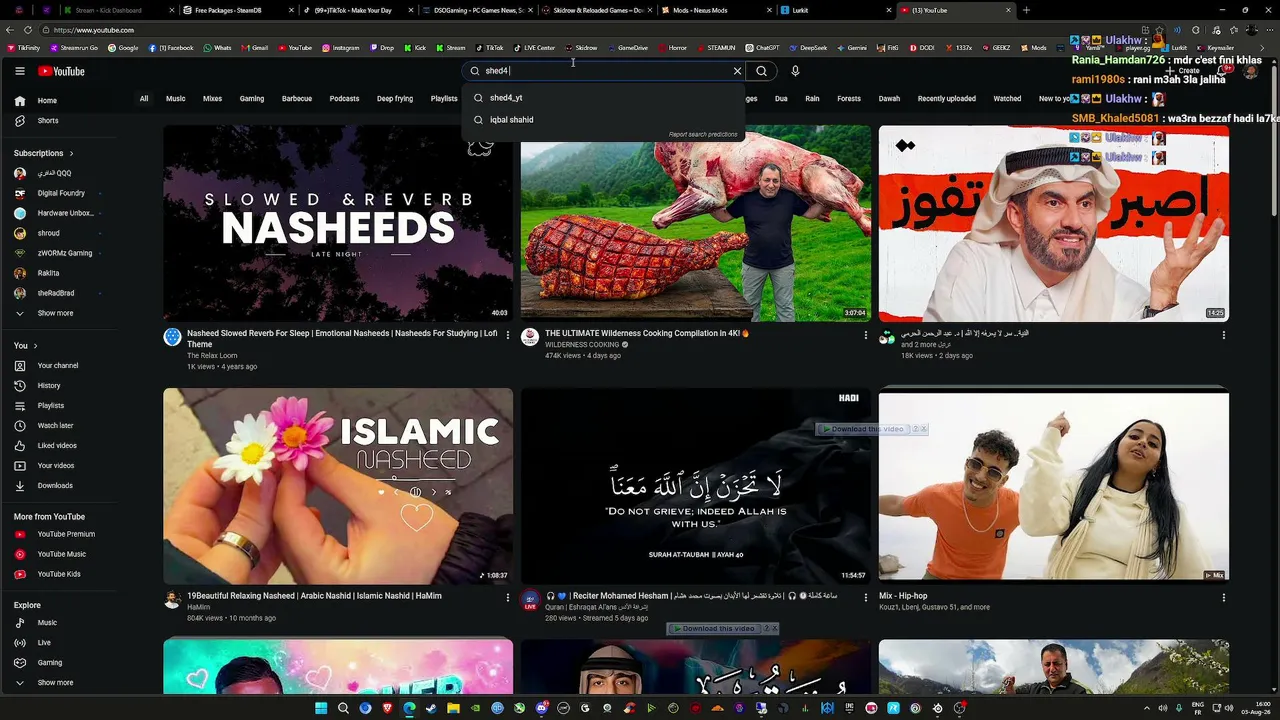1280x720 pixels.
Task: Open Liked videos
Action: [58, 446]
